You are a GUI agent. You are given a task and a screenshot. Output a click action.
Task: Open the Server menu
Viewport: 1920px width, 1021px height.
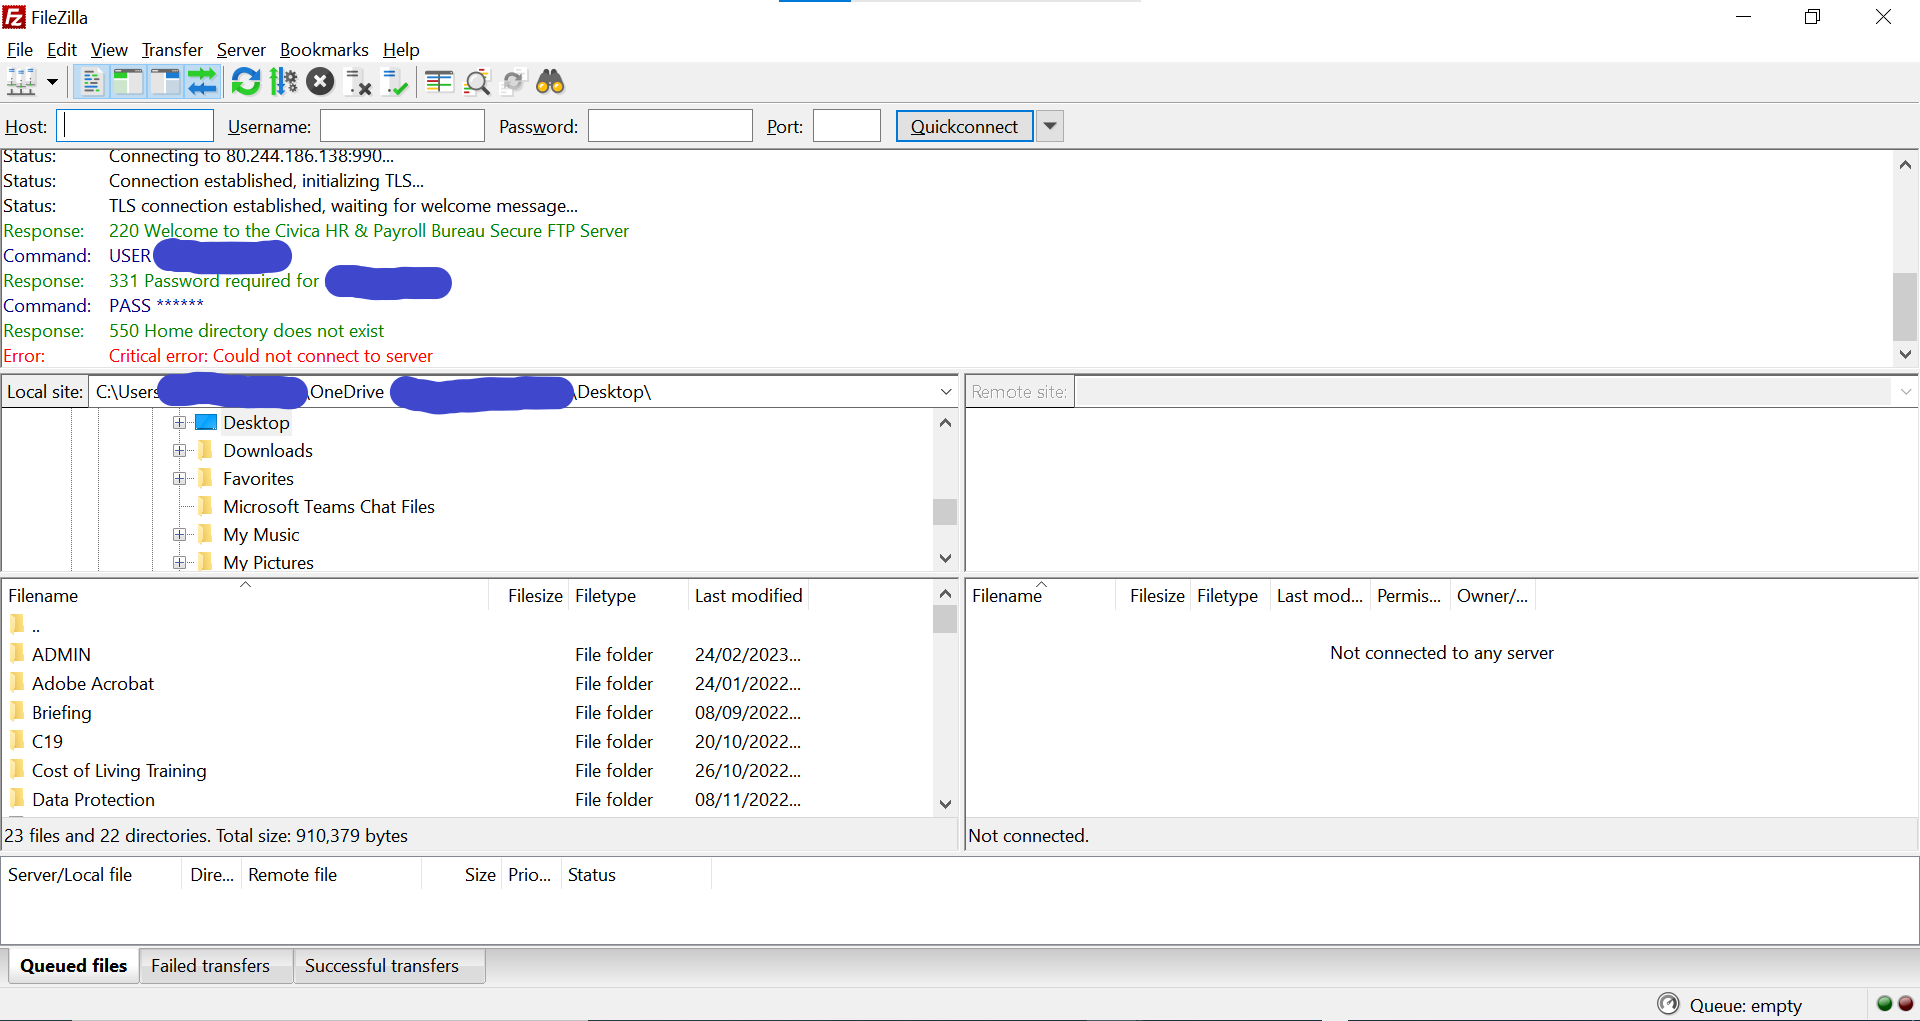click(241, 50)
